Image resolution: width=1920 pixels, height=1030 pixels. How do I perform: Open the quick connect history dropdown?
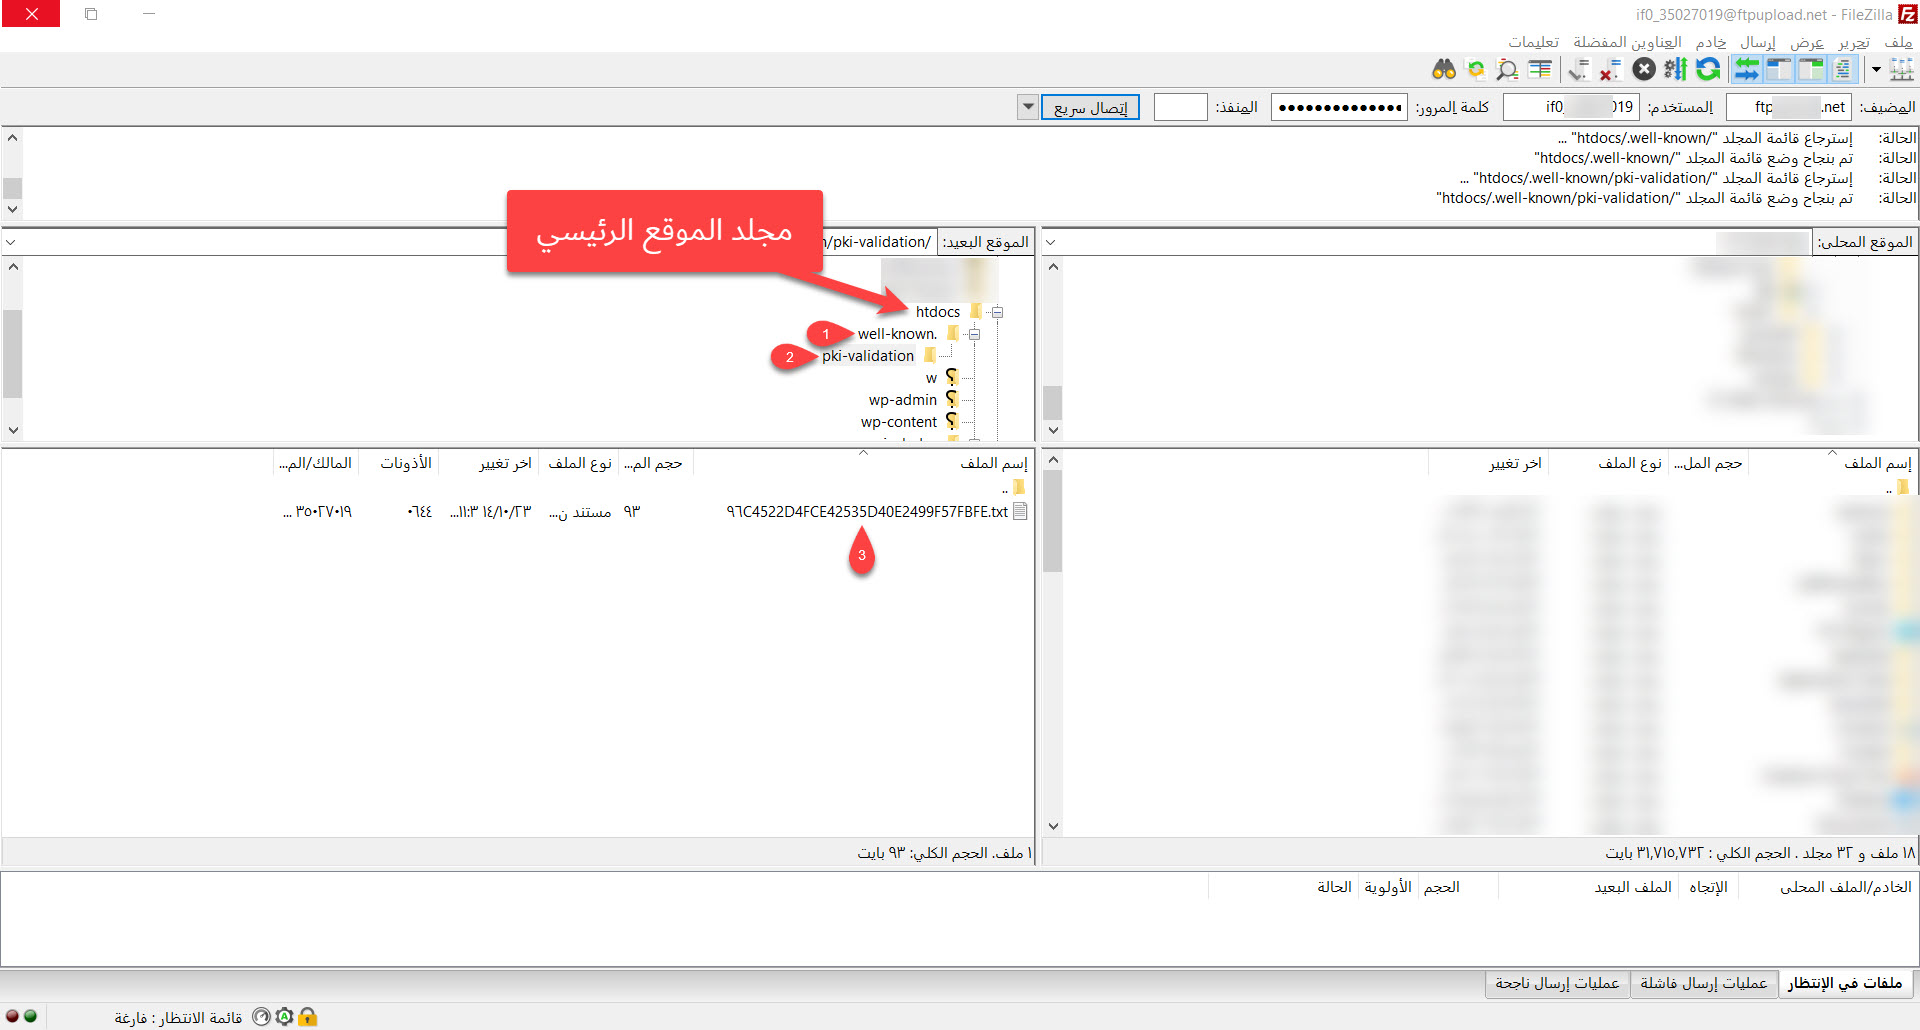(x=1027, y=107)
